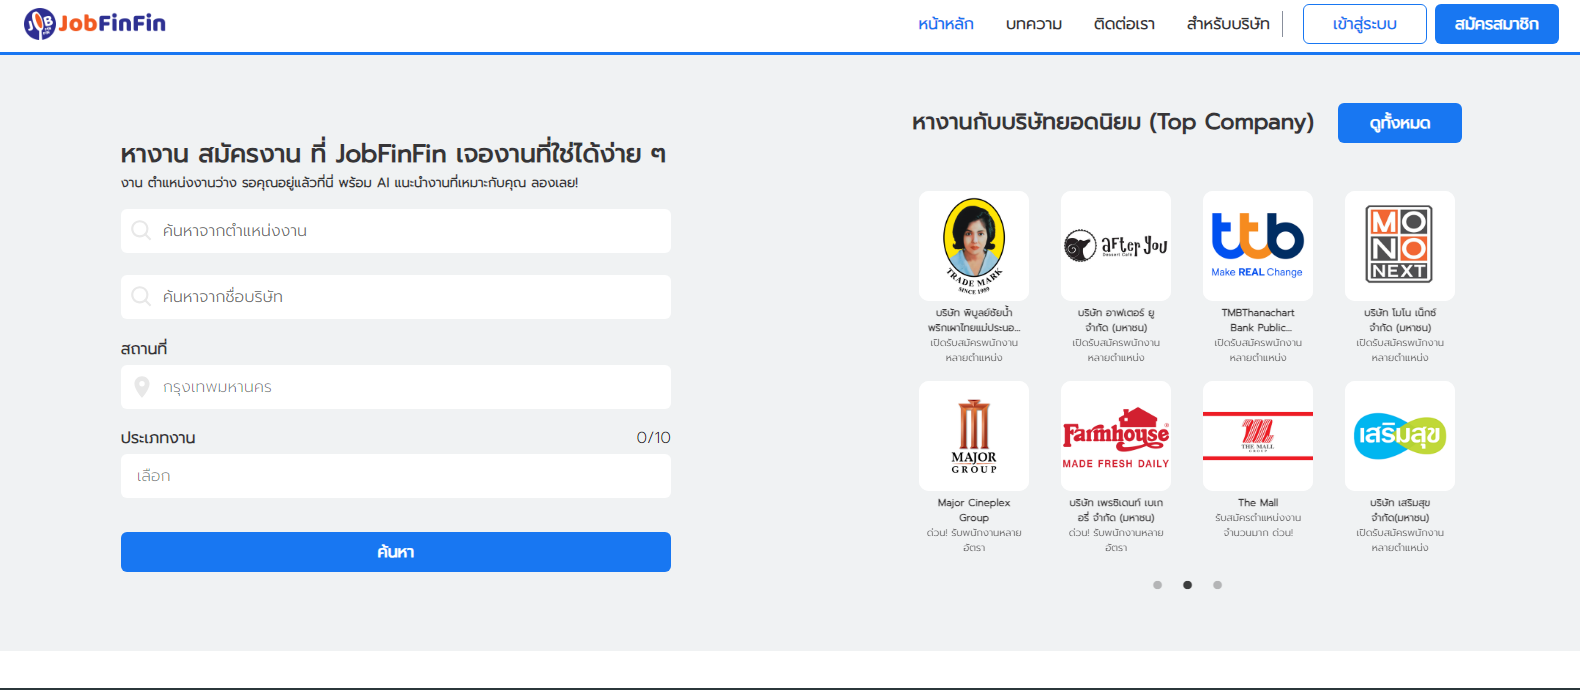Switch to third carousel page dot

click(x=1217, y=585)
